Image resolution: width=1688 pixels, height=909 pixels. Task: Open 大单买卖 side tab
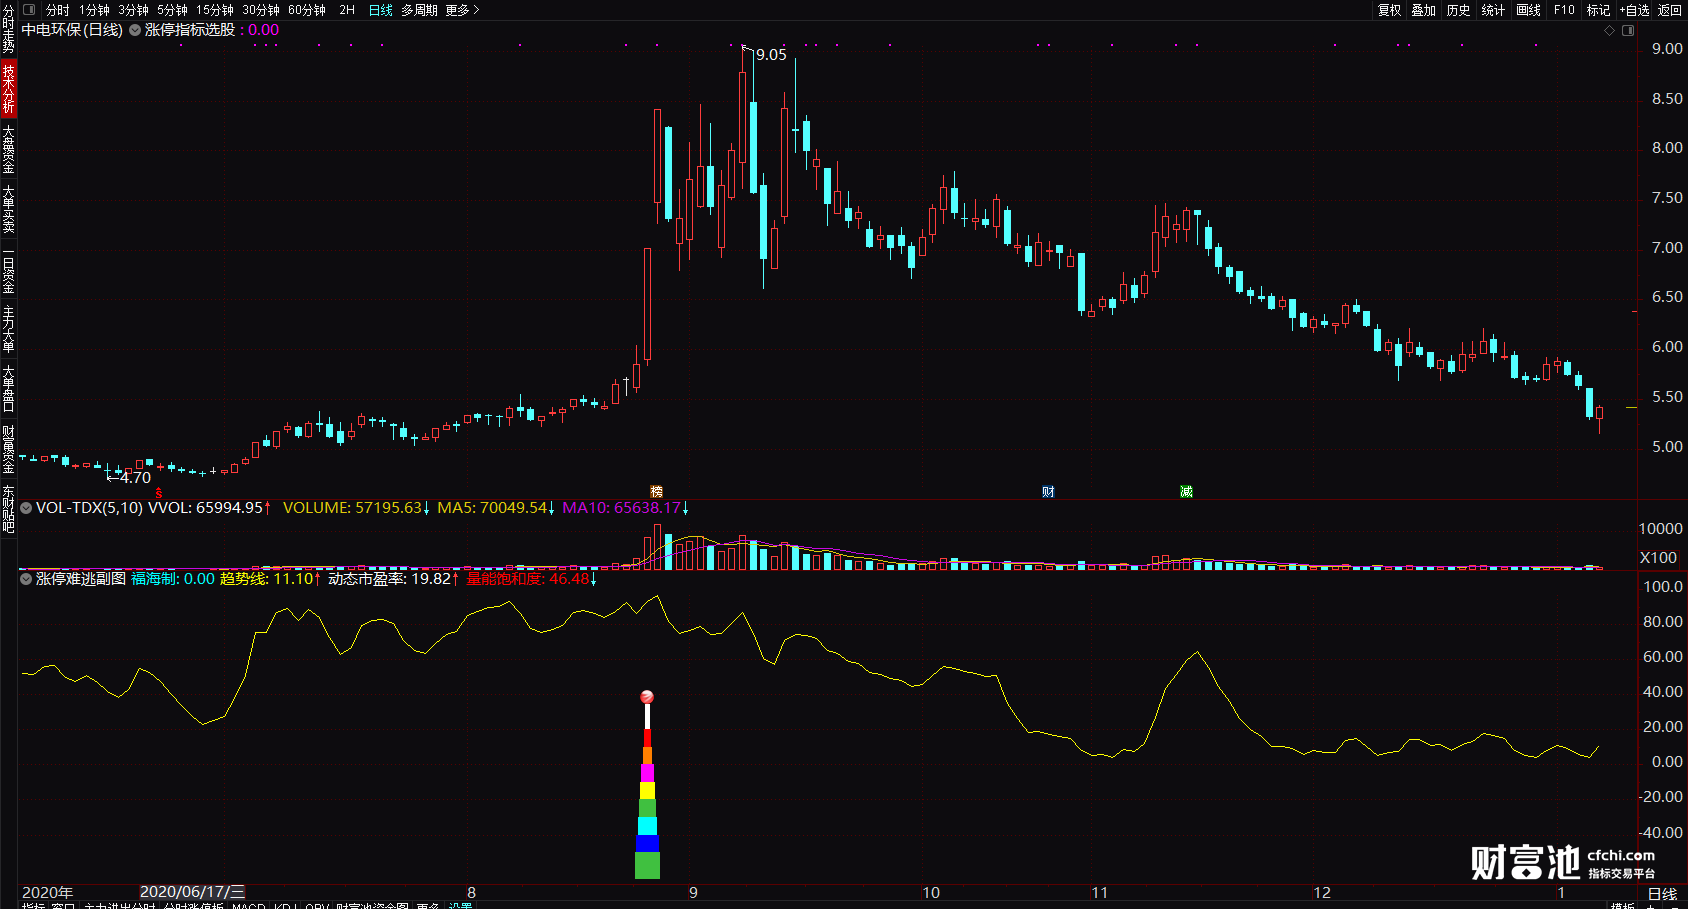(x=8, y=208)
